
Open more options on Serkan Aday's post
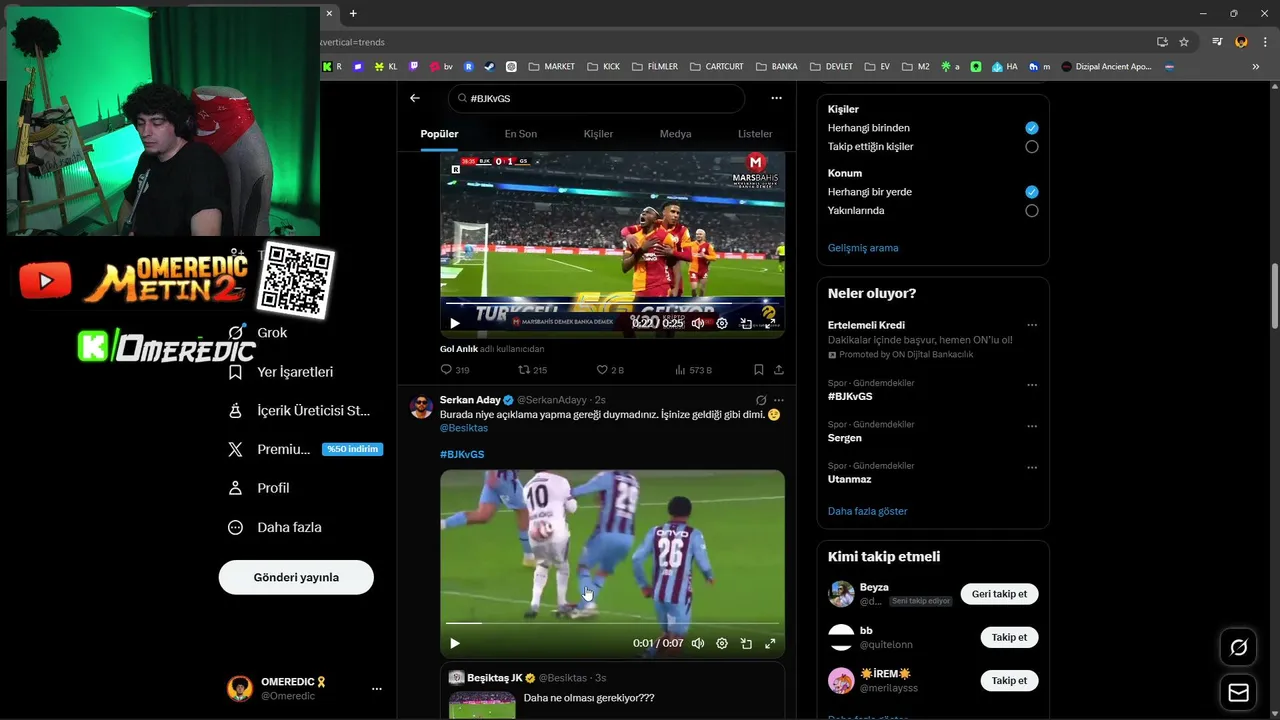click(779, 400)
